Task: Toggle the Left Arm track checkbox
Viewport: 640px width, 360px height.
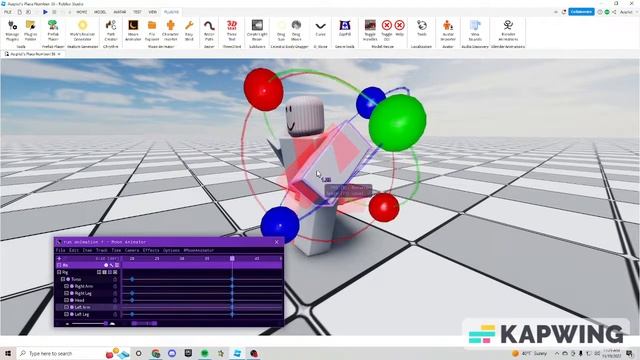Action: coord(67,307)
